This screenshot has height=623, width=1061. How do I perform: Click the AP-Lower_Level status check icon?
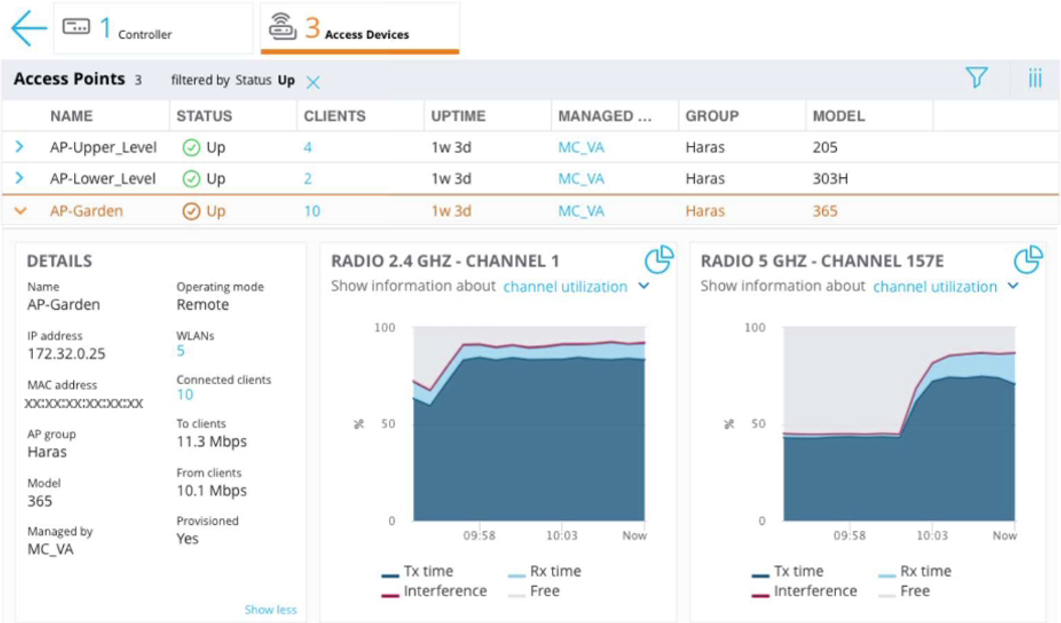(191, 179)
